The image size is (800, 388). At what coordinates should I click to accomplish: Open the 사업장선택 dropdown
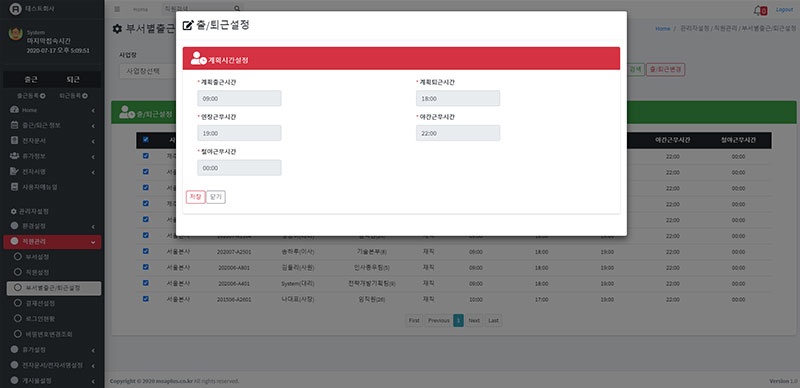[x=147, y=71]
